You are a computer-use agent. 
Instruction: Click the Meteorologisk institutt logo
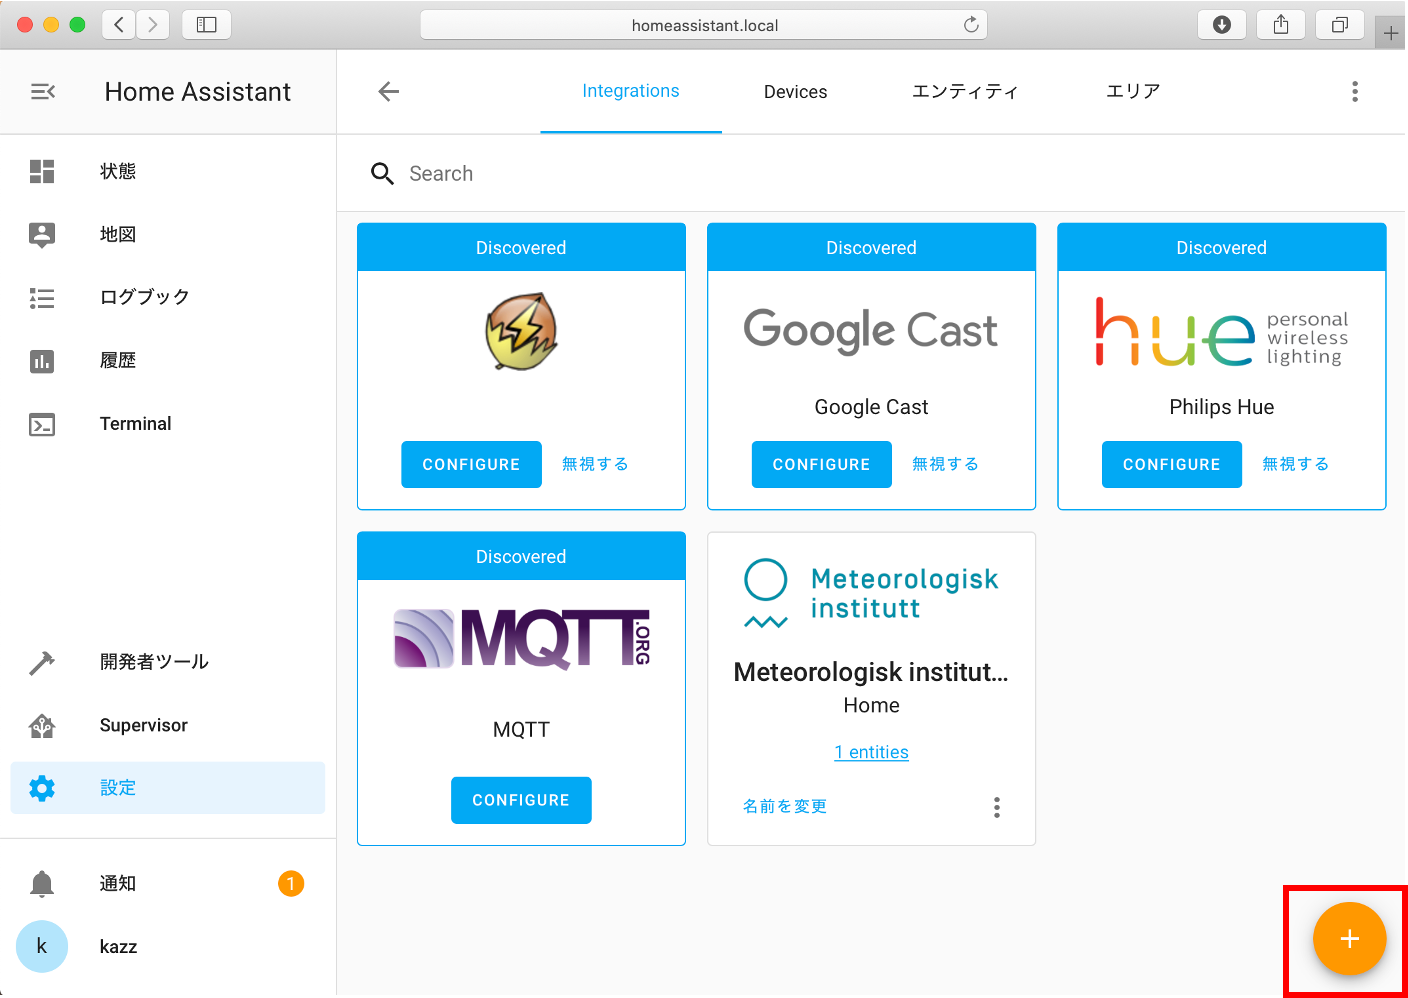(x=871, y=594)
